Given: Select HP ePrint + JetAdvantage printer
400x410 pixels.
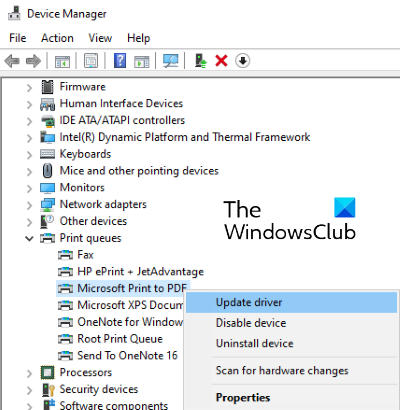Looking at the screenshot, I should pos(140,272).
